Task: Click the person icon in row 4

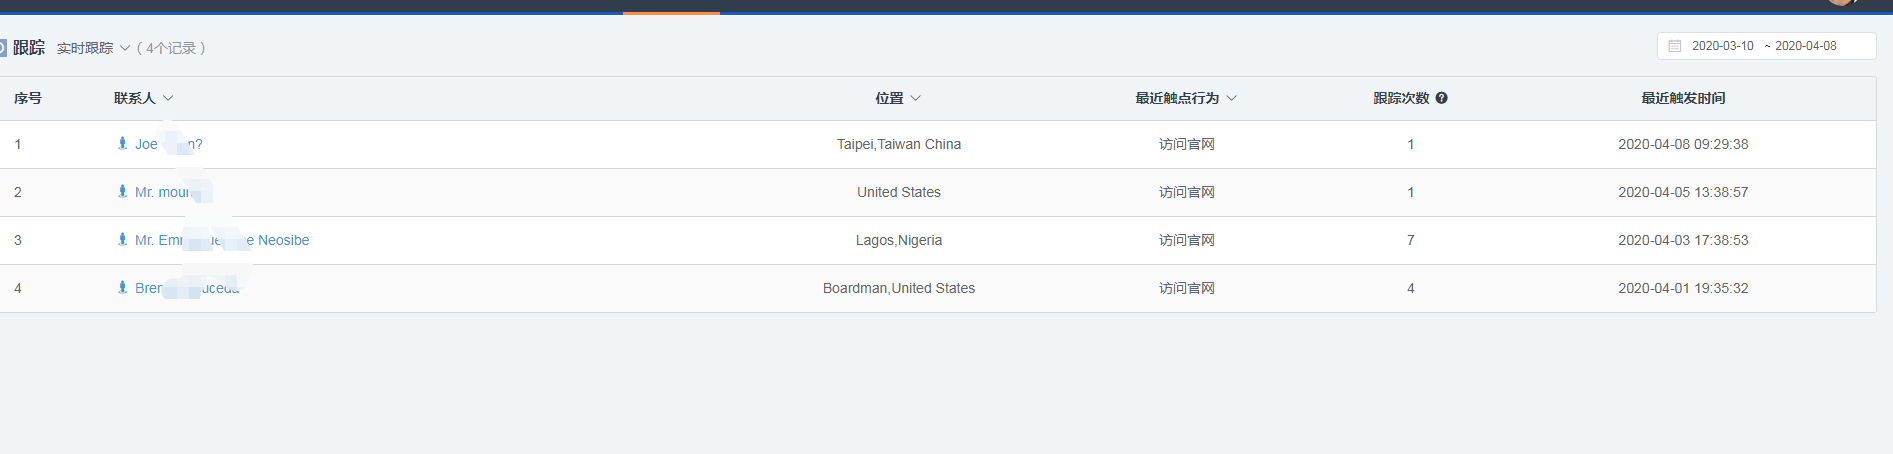Action: point(122,287)
